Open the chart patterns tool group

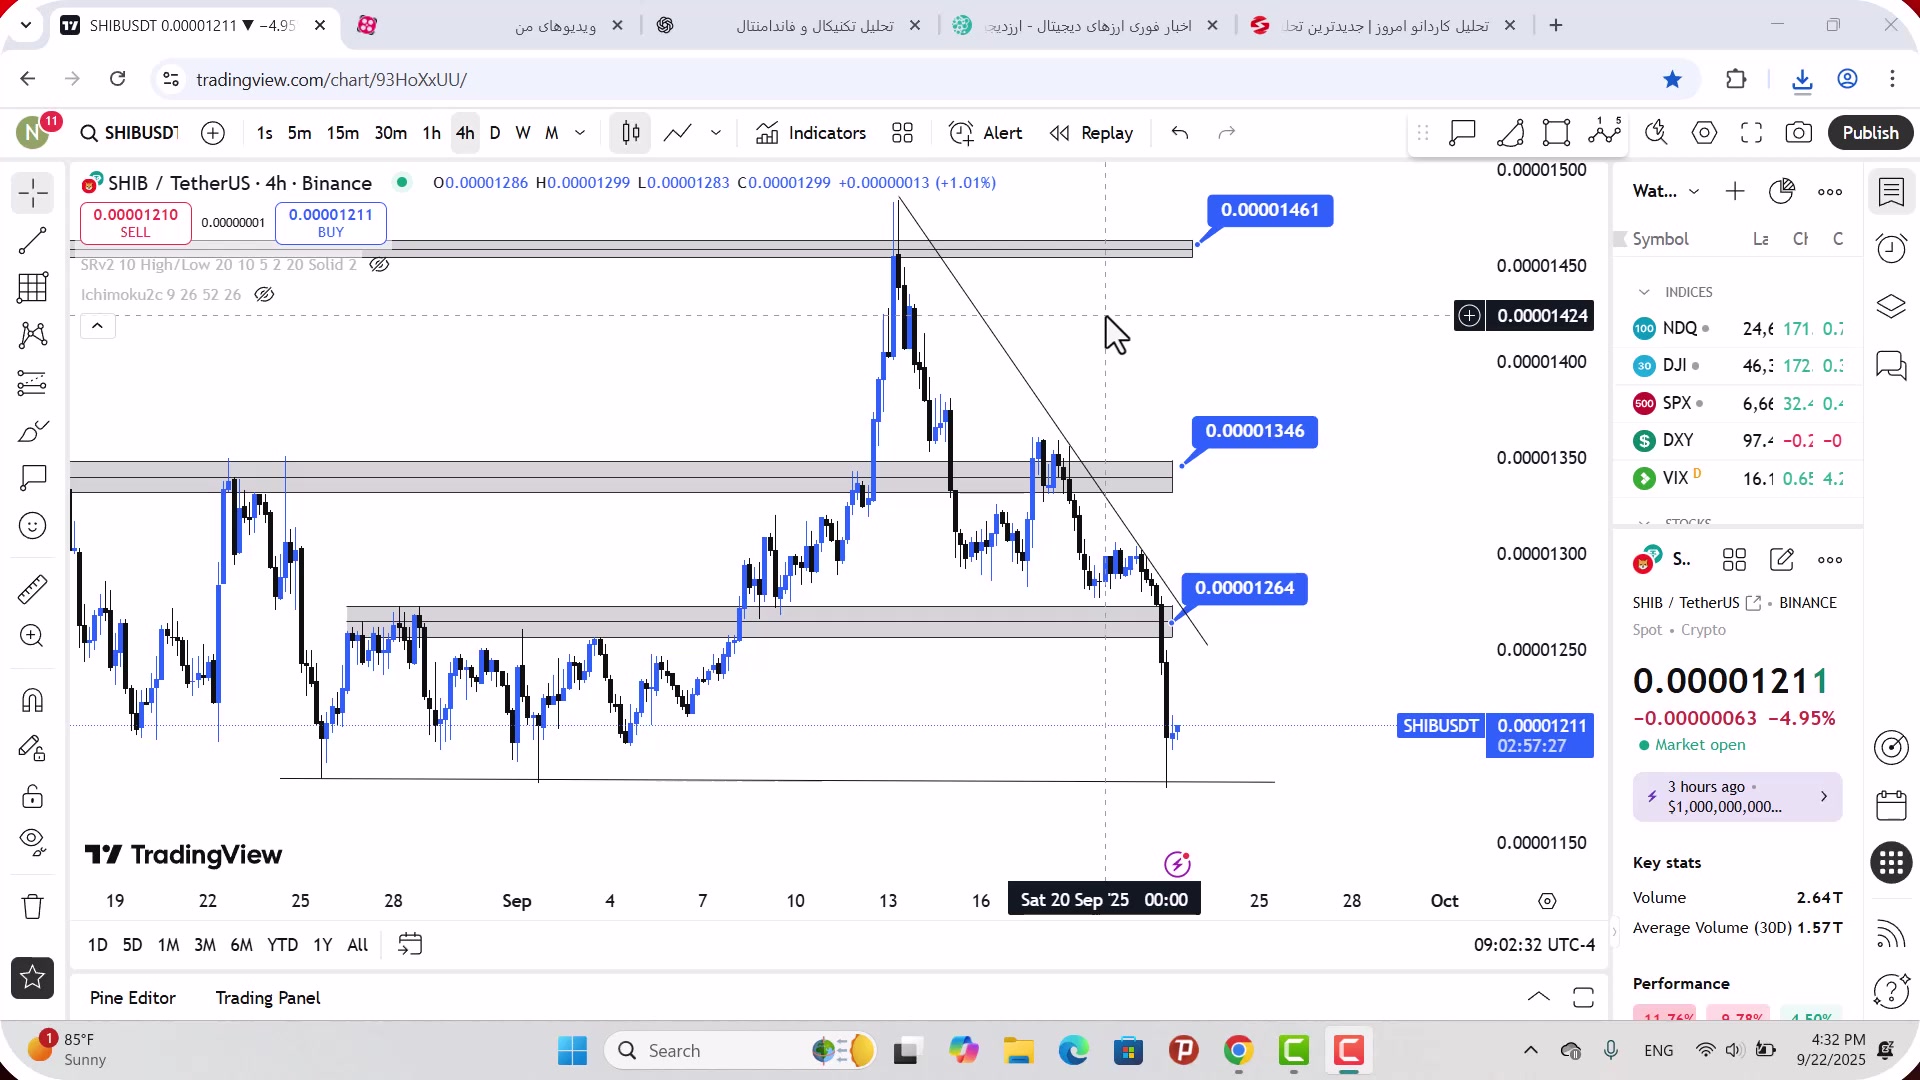tap(33, 335)
